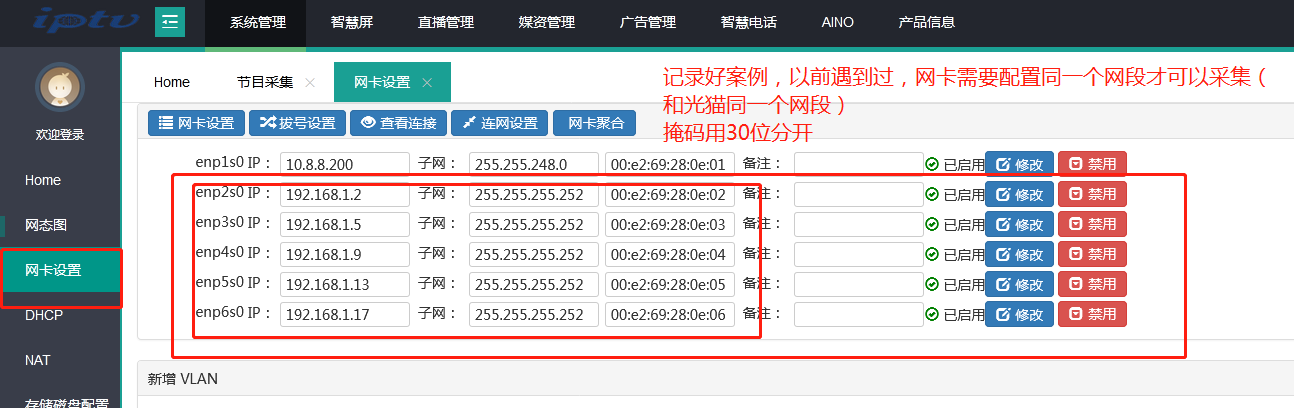Click 修改 for enp1s0 interface
Image resolution: width=1294 pixels, height=408 pixels.
click(x=1019, y=165)
